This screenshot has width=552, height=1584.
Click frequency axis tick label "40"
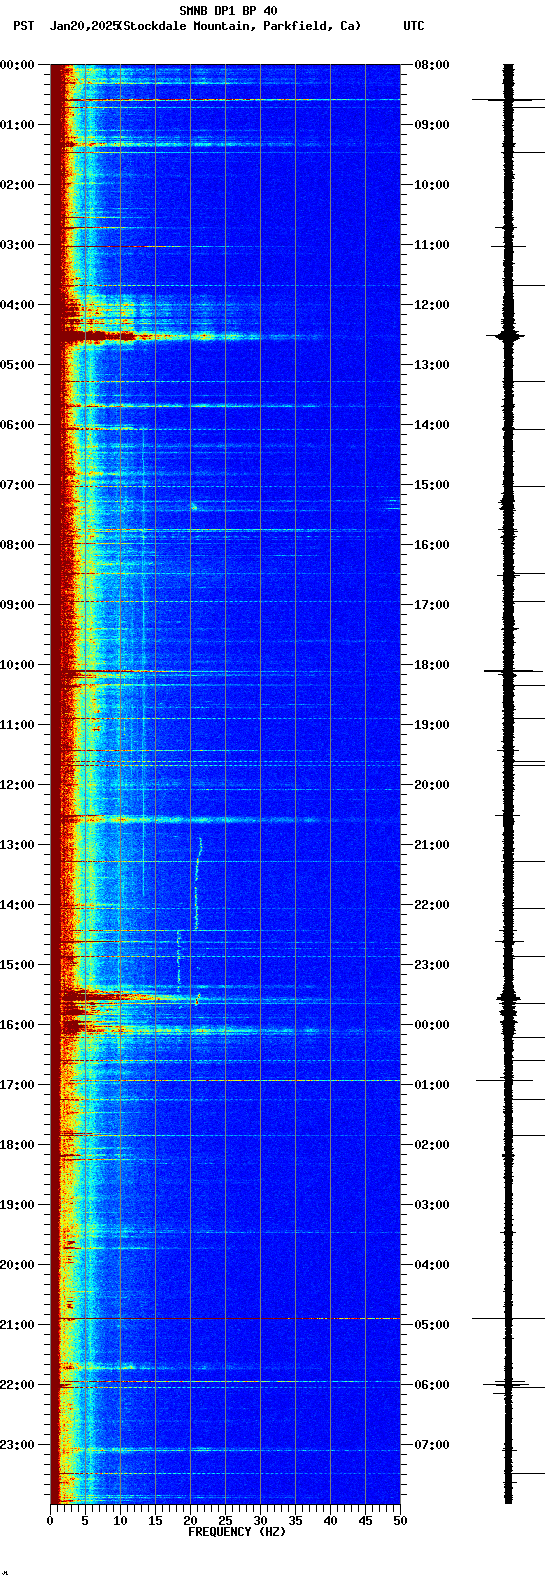coord(330,1521)
